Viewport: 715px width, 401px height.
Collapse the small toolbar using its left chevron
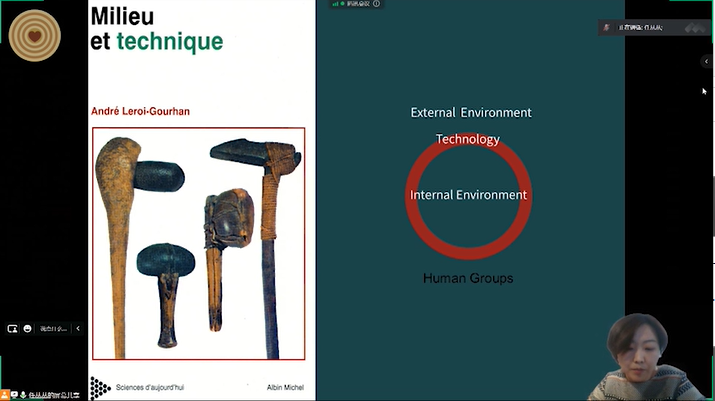78,328
